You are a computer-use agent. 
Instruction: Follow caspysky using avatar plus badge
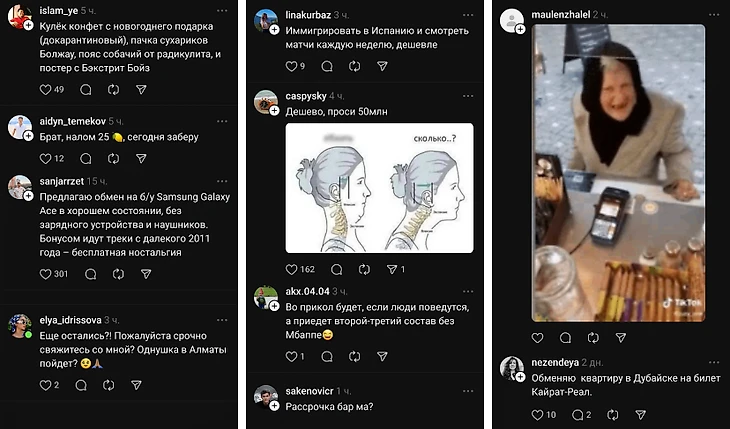tap(275, 110)
